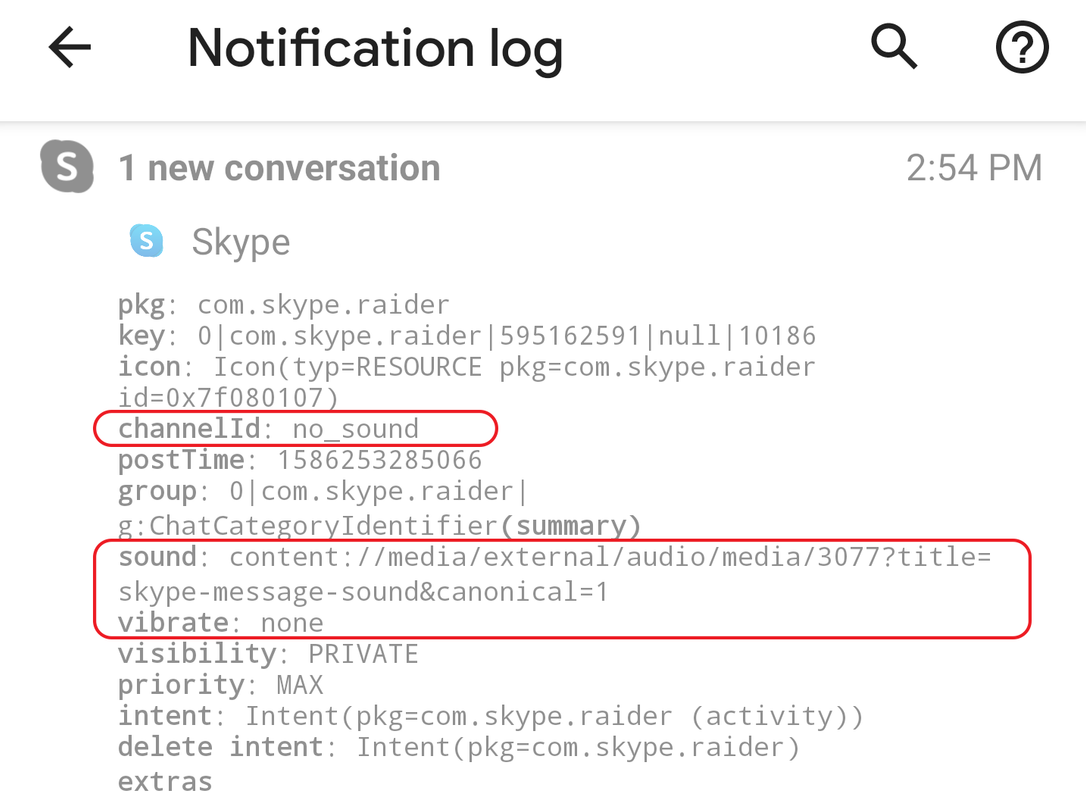Select the icon: Icon(typ=RESOURCE line
Viewport: 1086px width, 800px height.
click(x=467, y=367)
